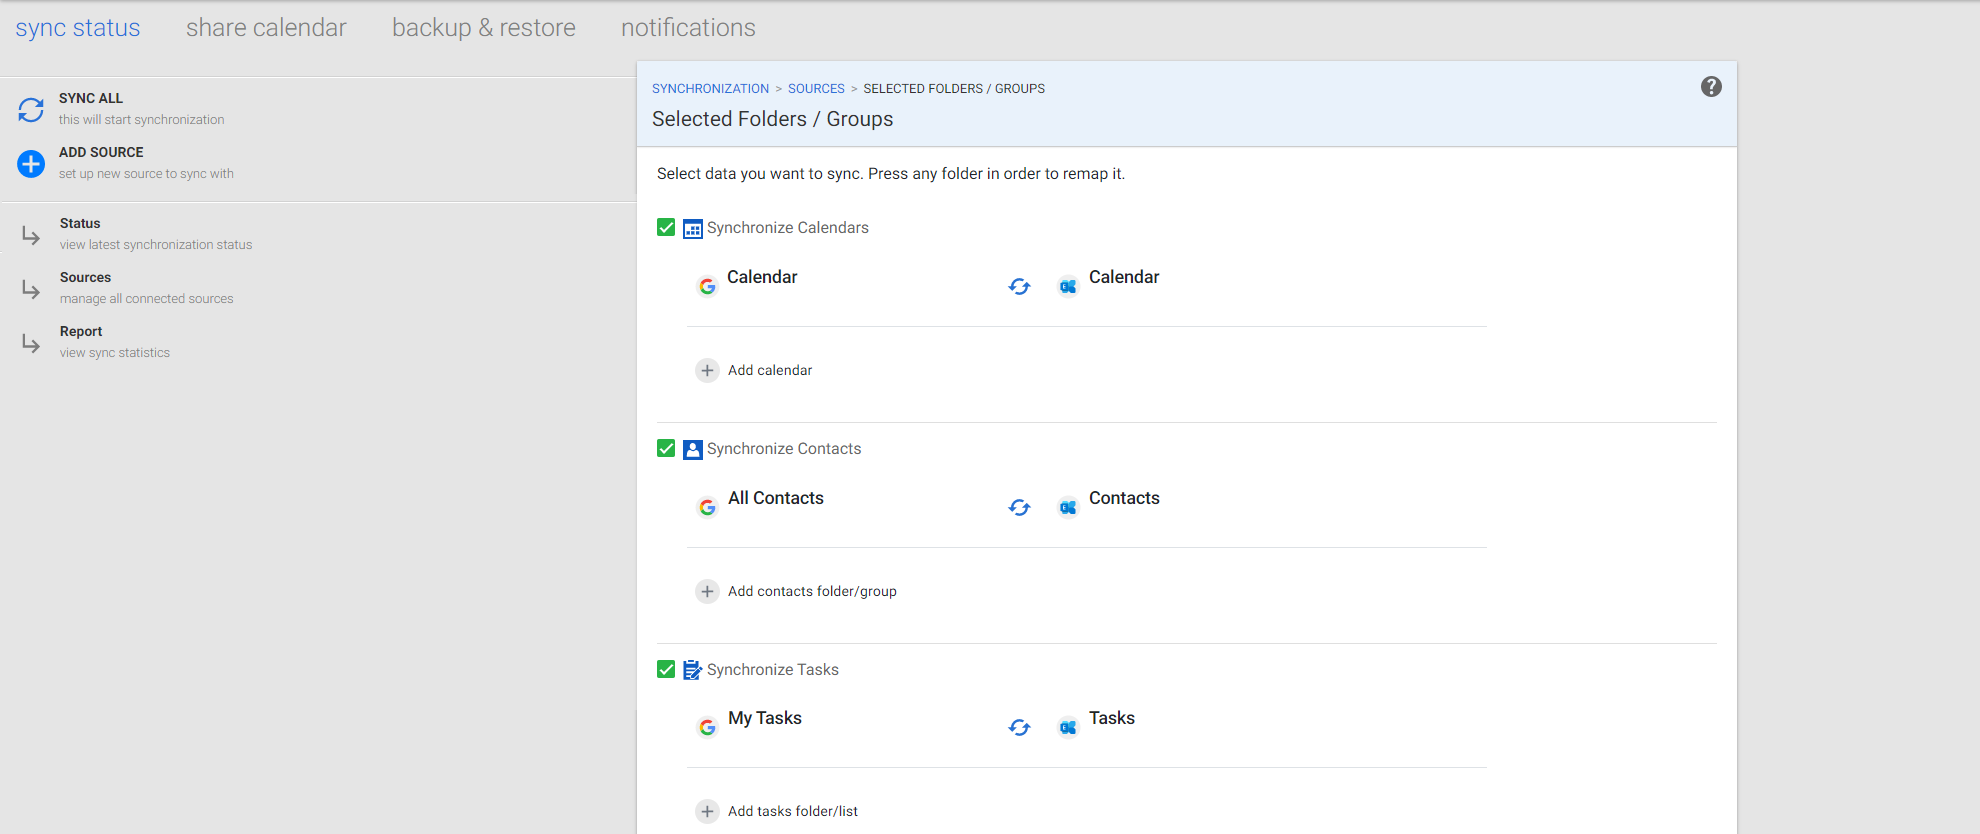Screen dimensions: 1980x834
Task: Click the contacts icon next to Synchronize Contacts
Action: coord(693,450)
